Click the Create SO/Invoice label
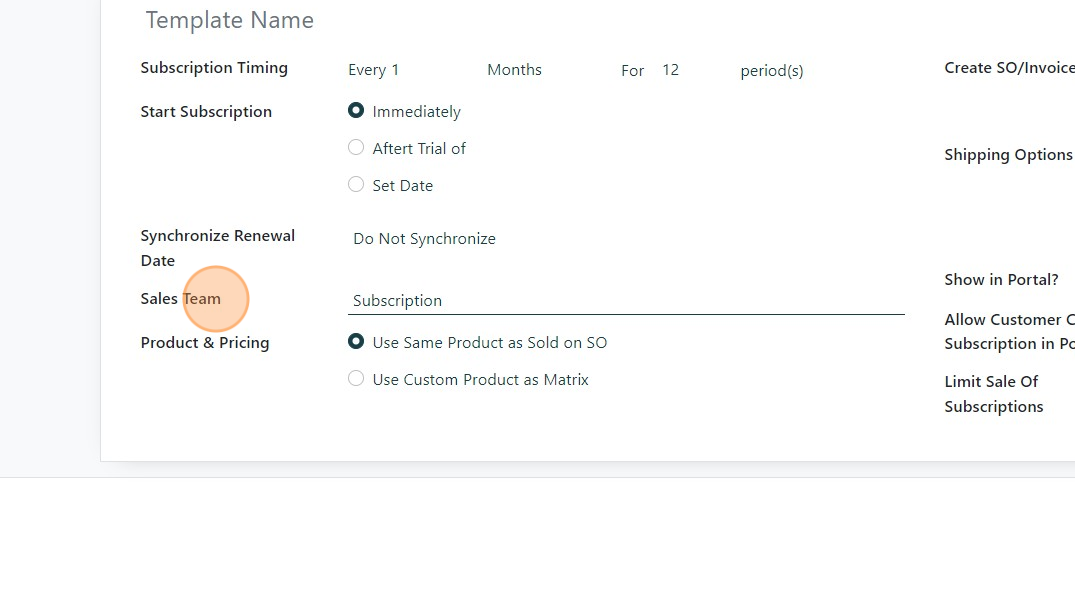The width and height of the screenshot is (1075, 601). pyautogui.click(x=1008, y=68)
